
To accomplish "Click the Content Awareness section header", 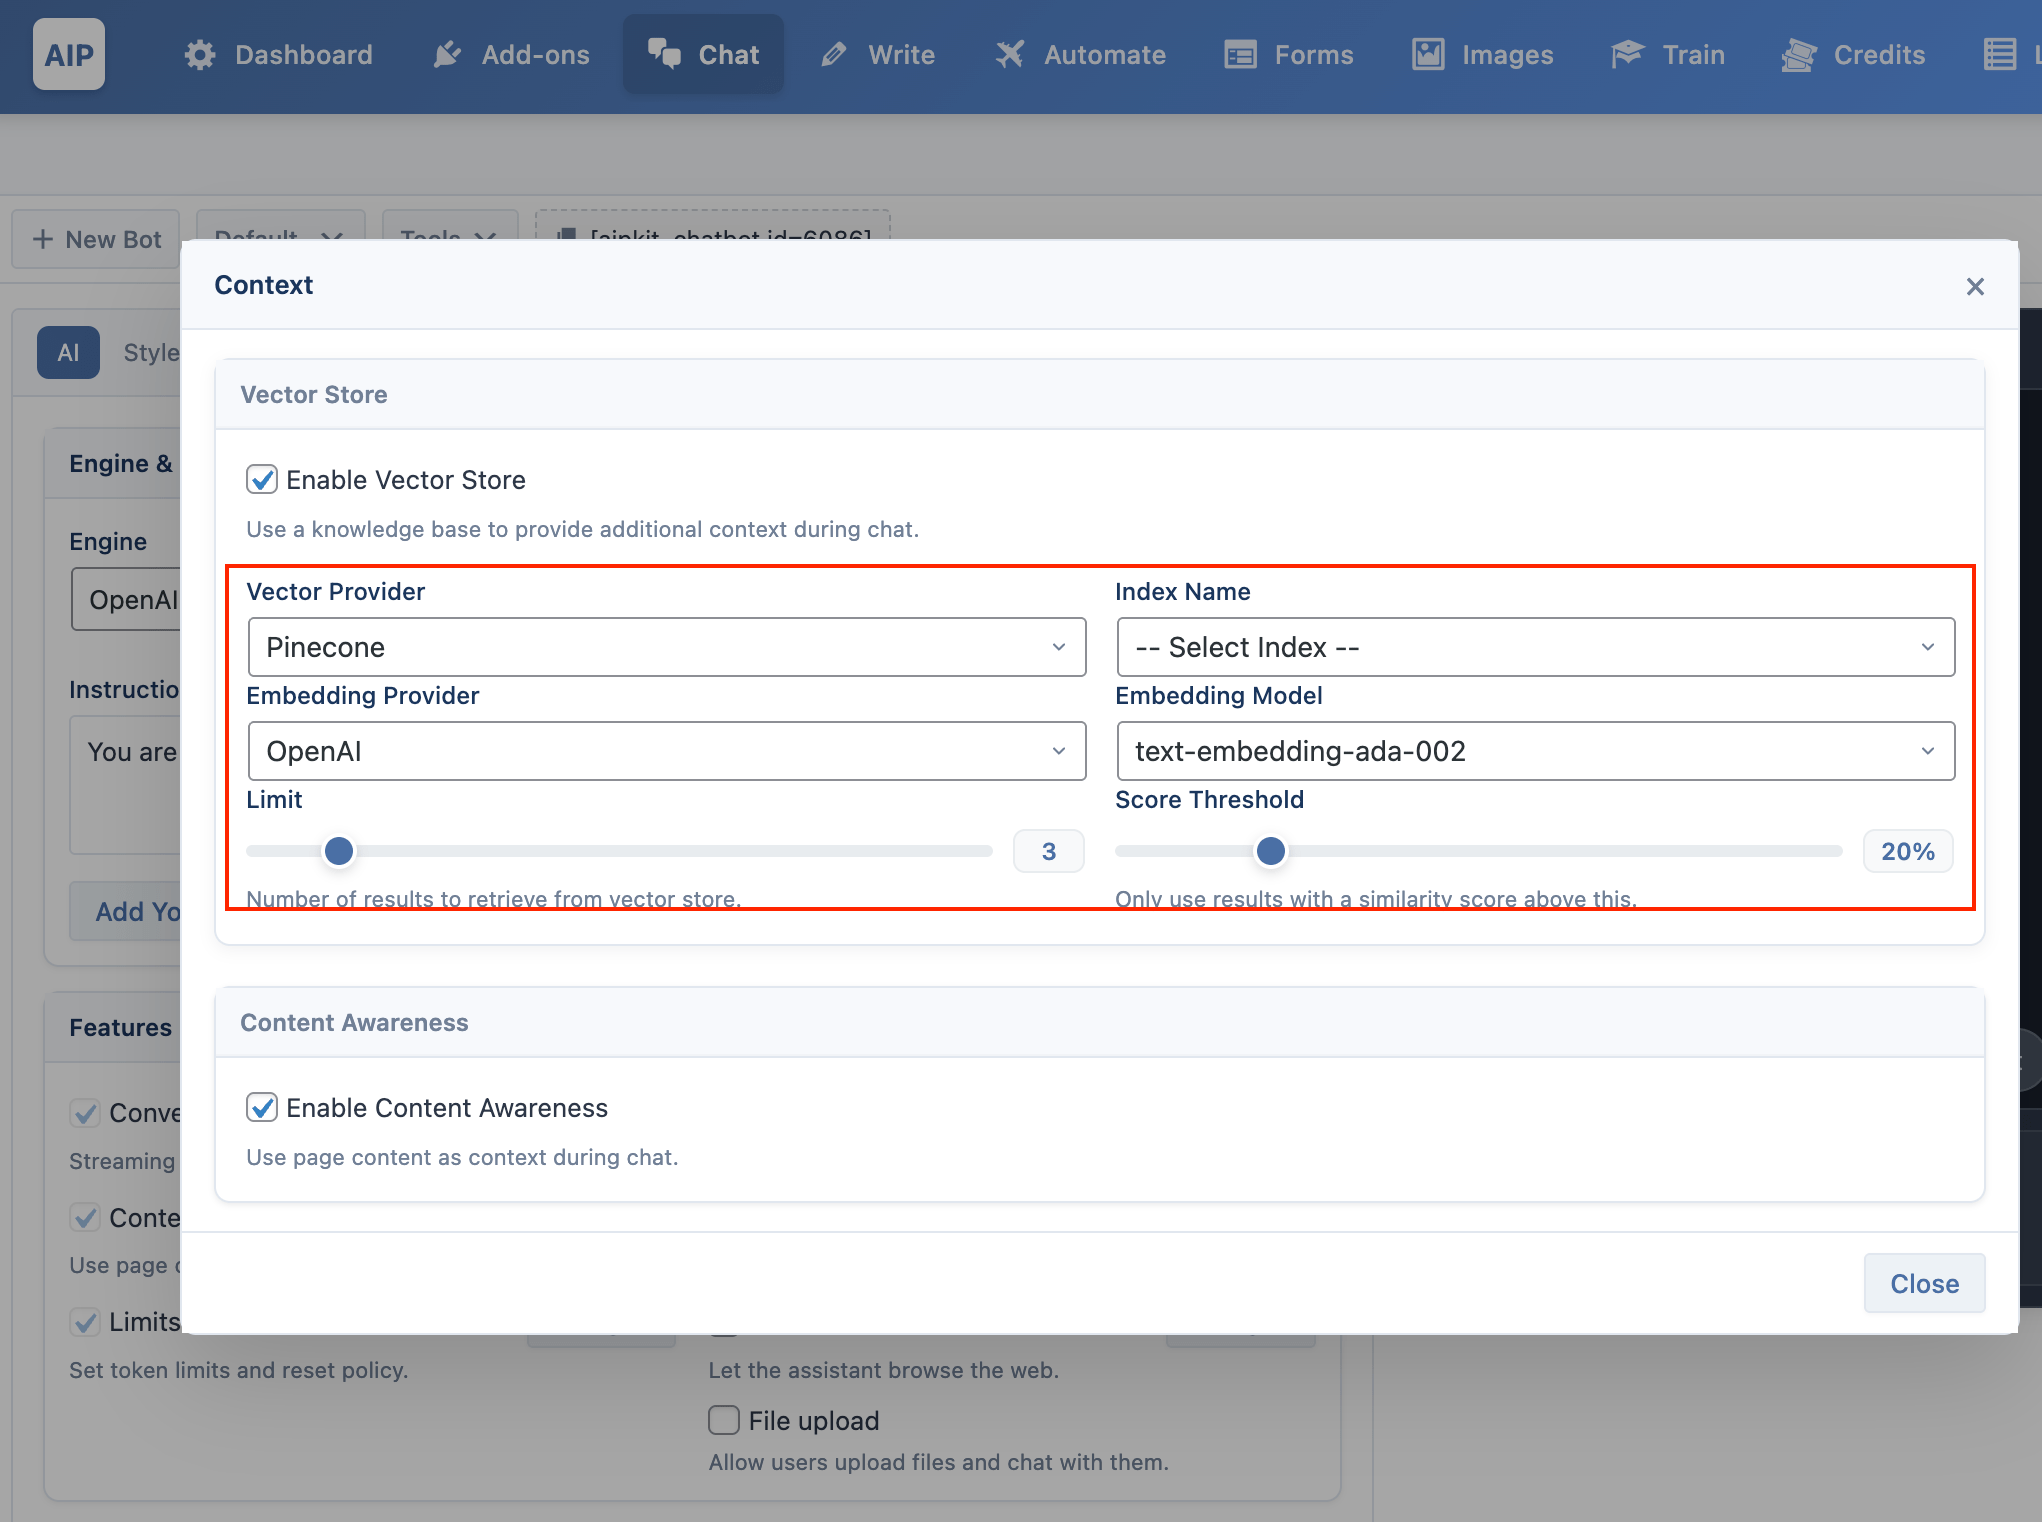I will [x=1100, y=1023].
